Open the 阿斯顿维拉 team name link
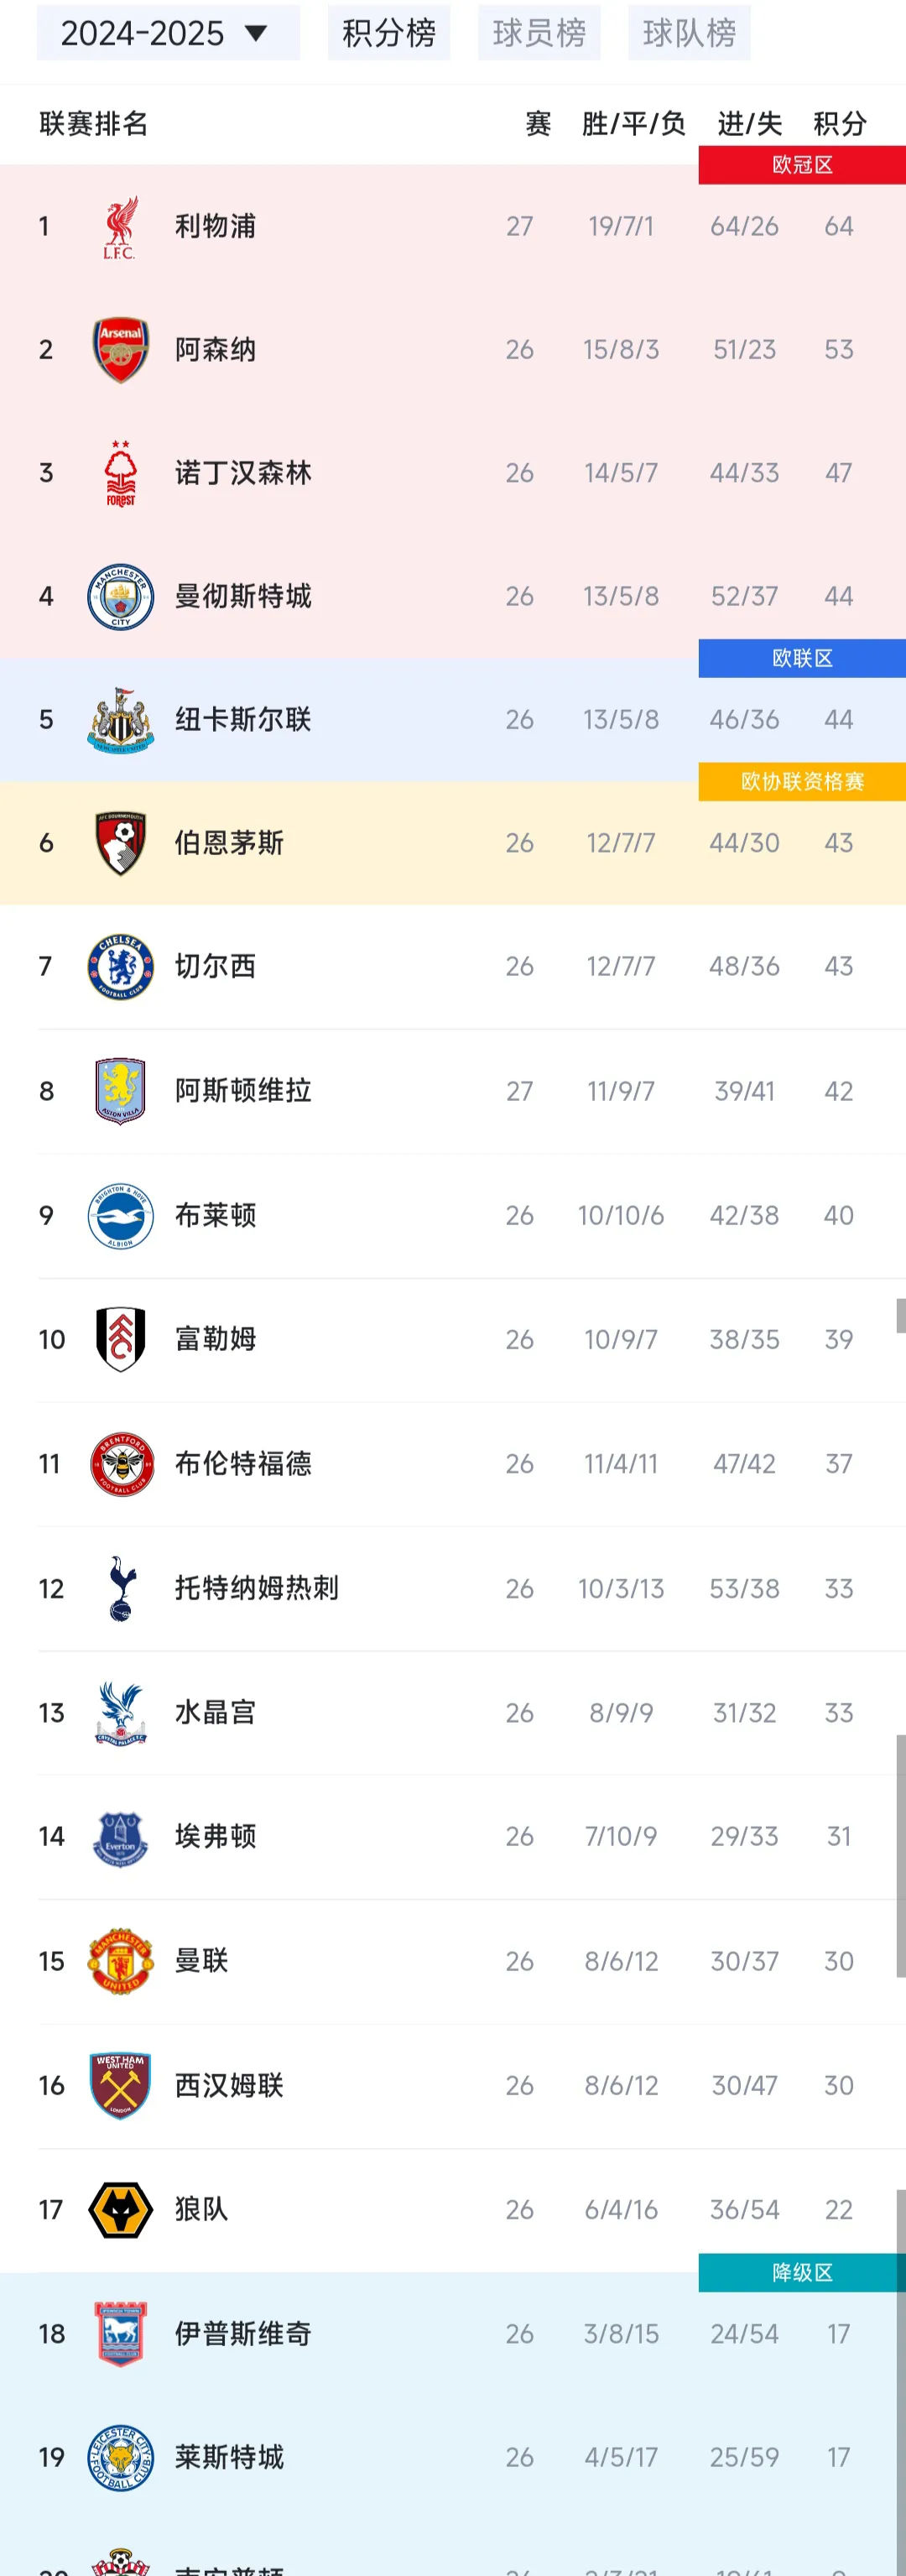This screenshot has width=906, height=2576. pos(243,1091)
